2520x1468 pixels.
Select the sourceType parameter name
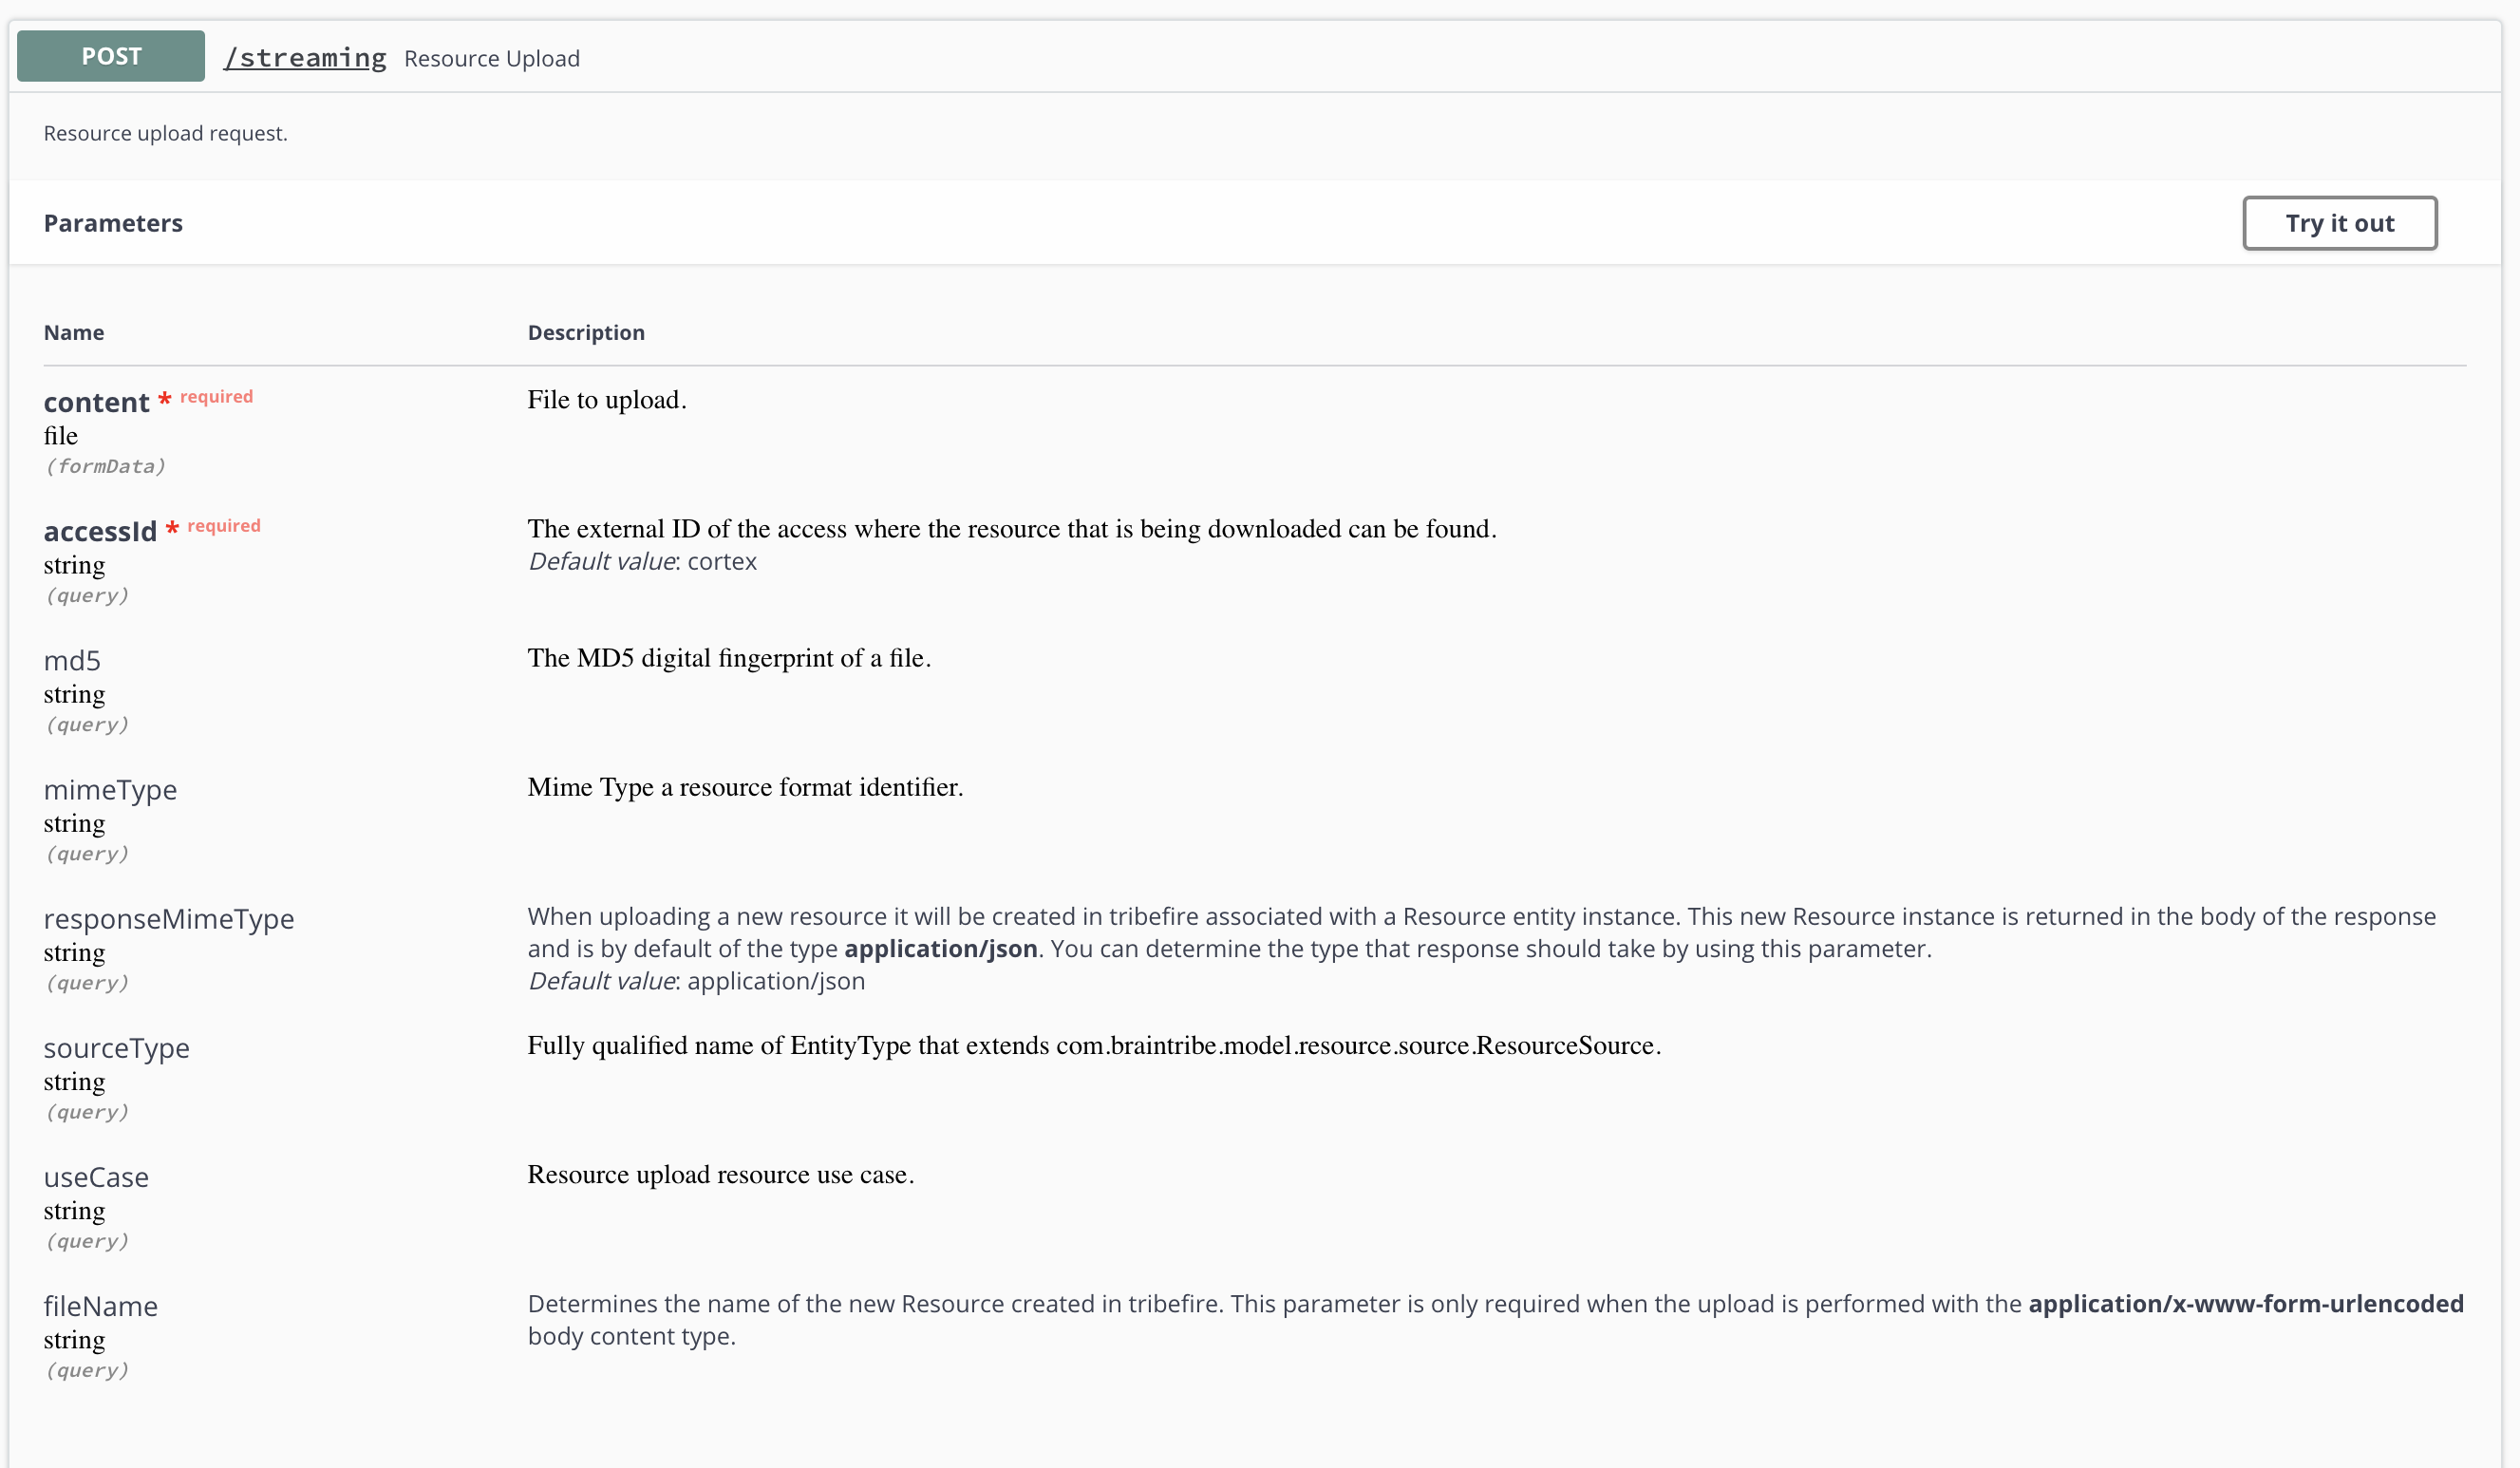click(116, 1047)
